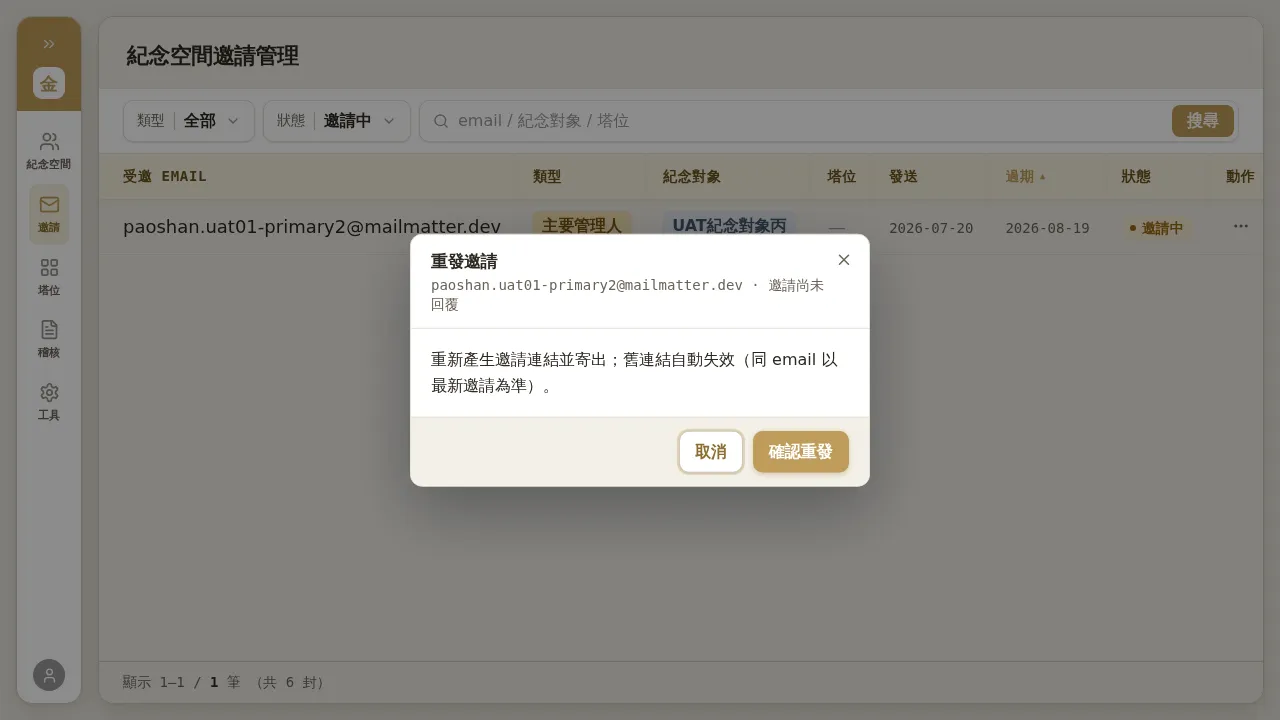Open 塔位 grid icon in sidebar
This screenshot has width=1280, height=720.
[49, 277]
